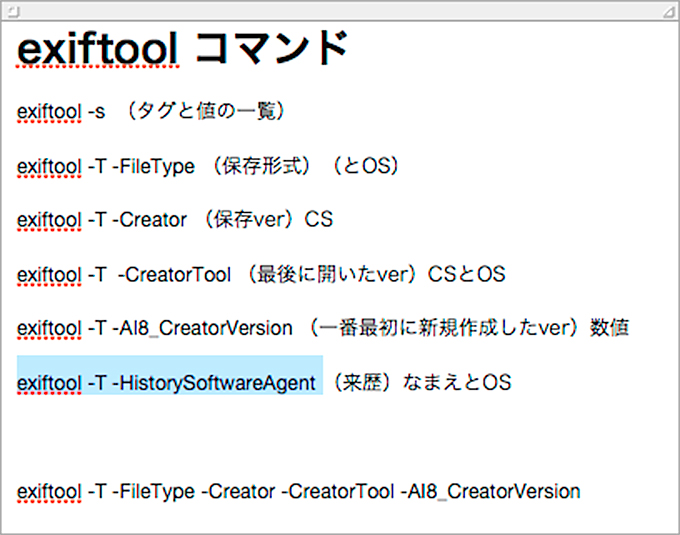Screen dimensions: 680x535
Task: Click "(保存ver) CS" text
Action: (268, 219)
